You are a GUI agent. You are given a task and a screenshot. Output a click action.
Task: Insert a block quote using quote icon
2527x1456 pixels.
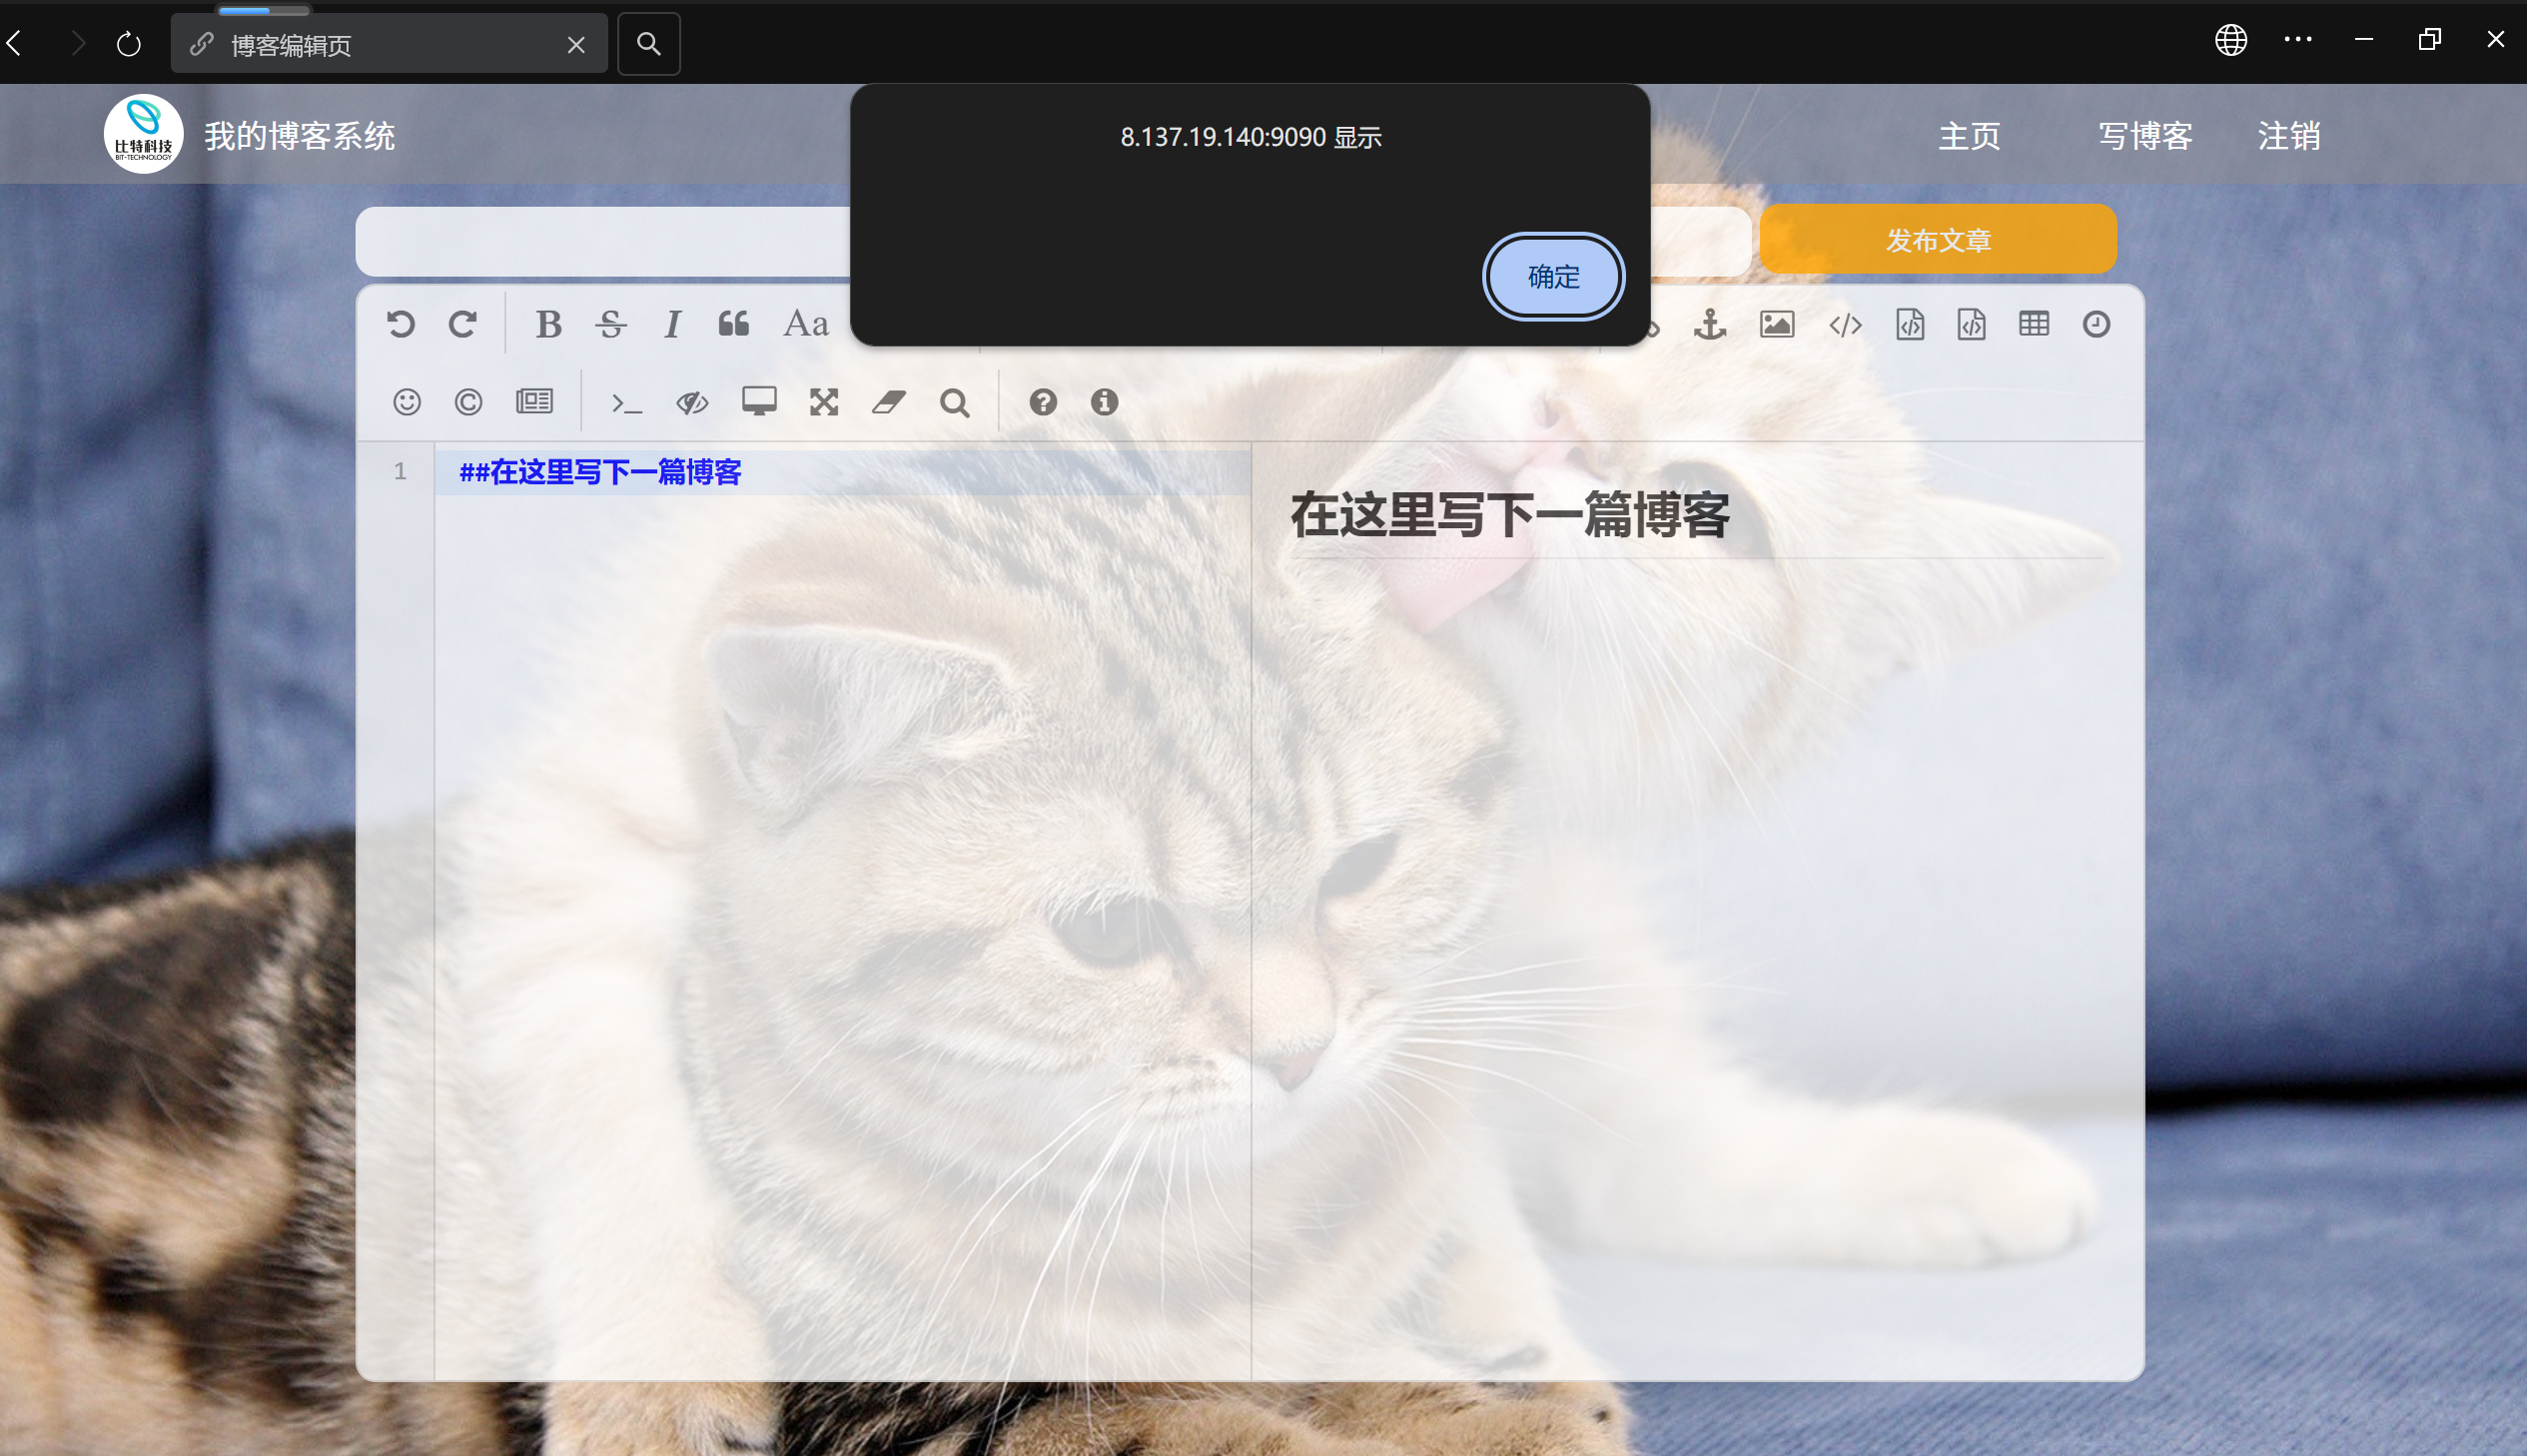[x=733, y=324]
